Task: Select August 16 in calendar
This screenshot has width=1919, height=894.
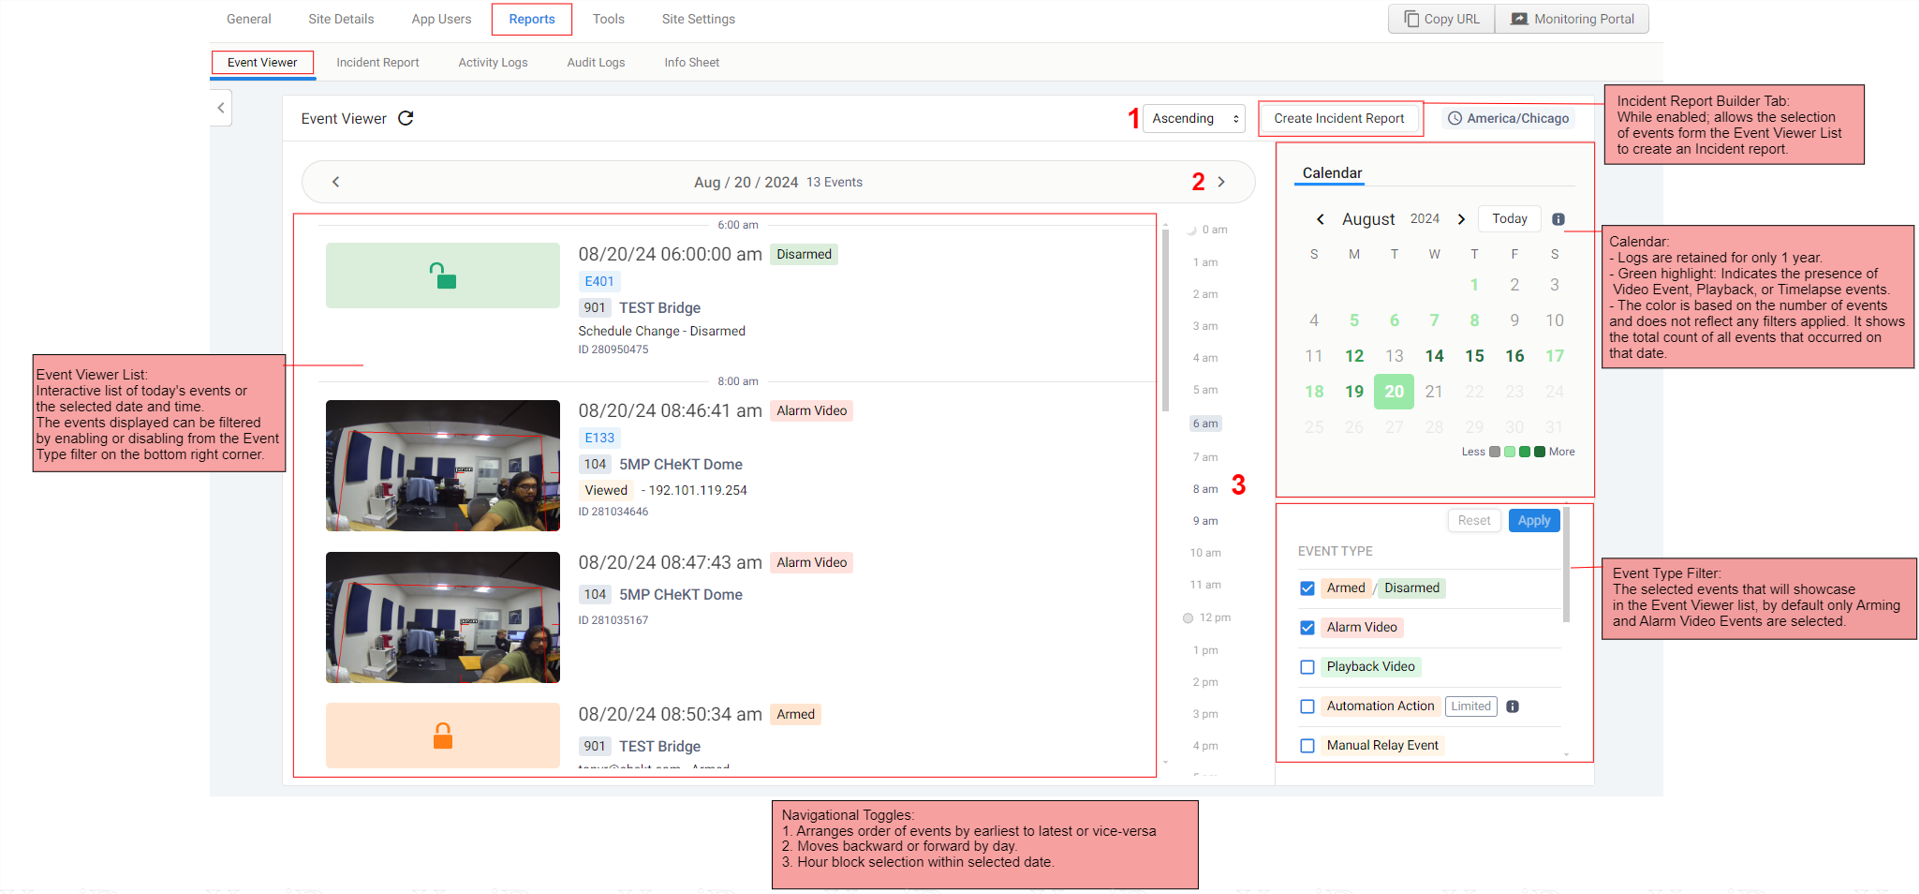Action: pos(1515,356)
